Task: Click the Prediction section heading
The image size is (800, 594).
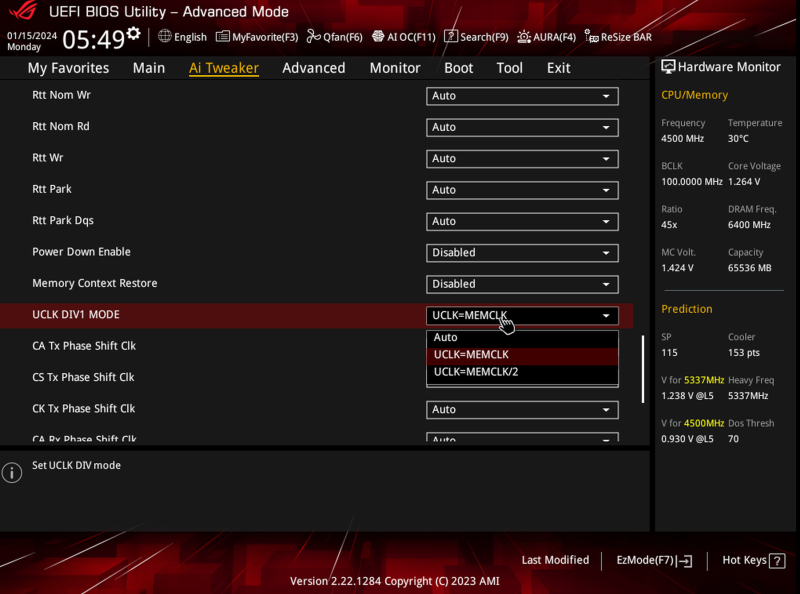Action: click(687, 309)
